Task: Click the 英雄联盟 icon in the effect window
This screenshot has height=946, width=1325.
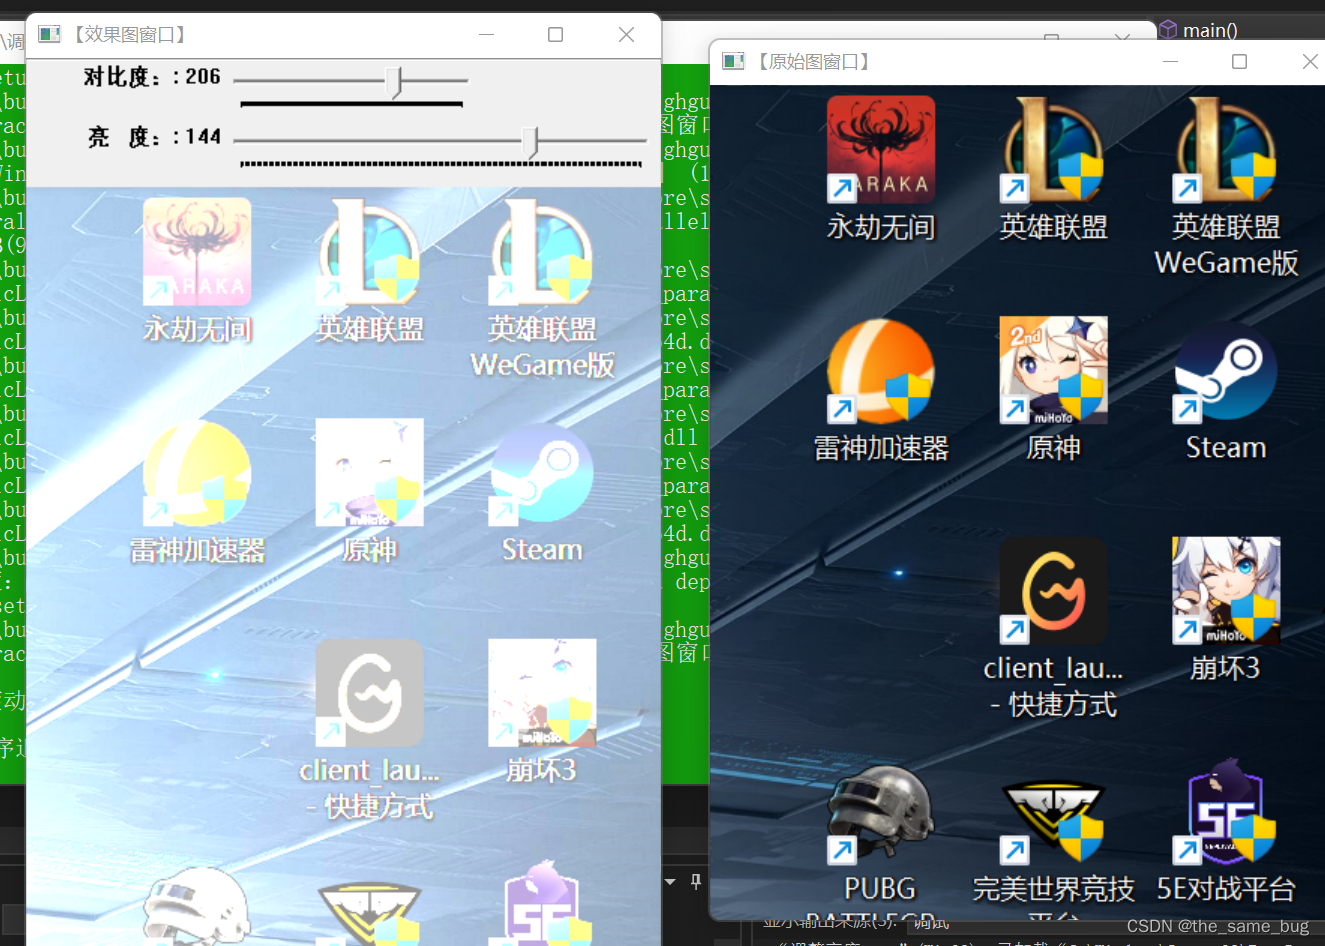Action: point(369,251)
